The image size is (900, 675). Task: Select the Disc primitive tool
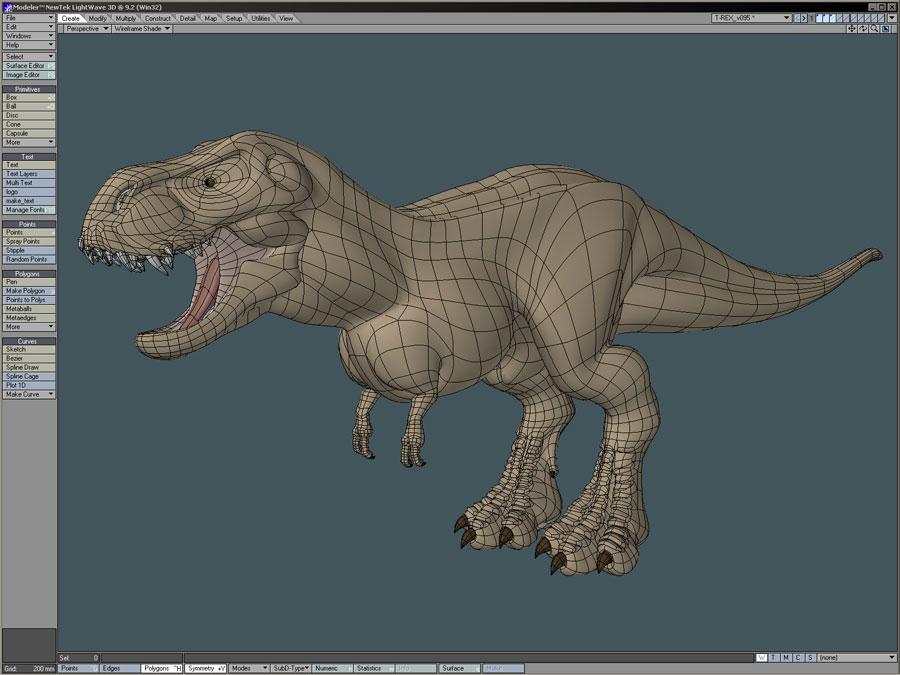coord(29,115)
